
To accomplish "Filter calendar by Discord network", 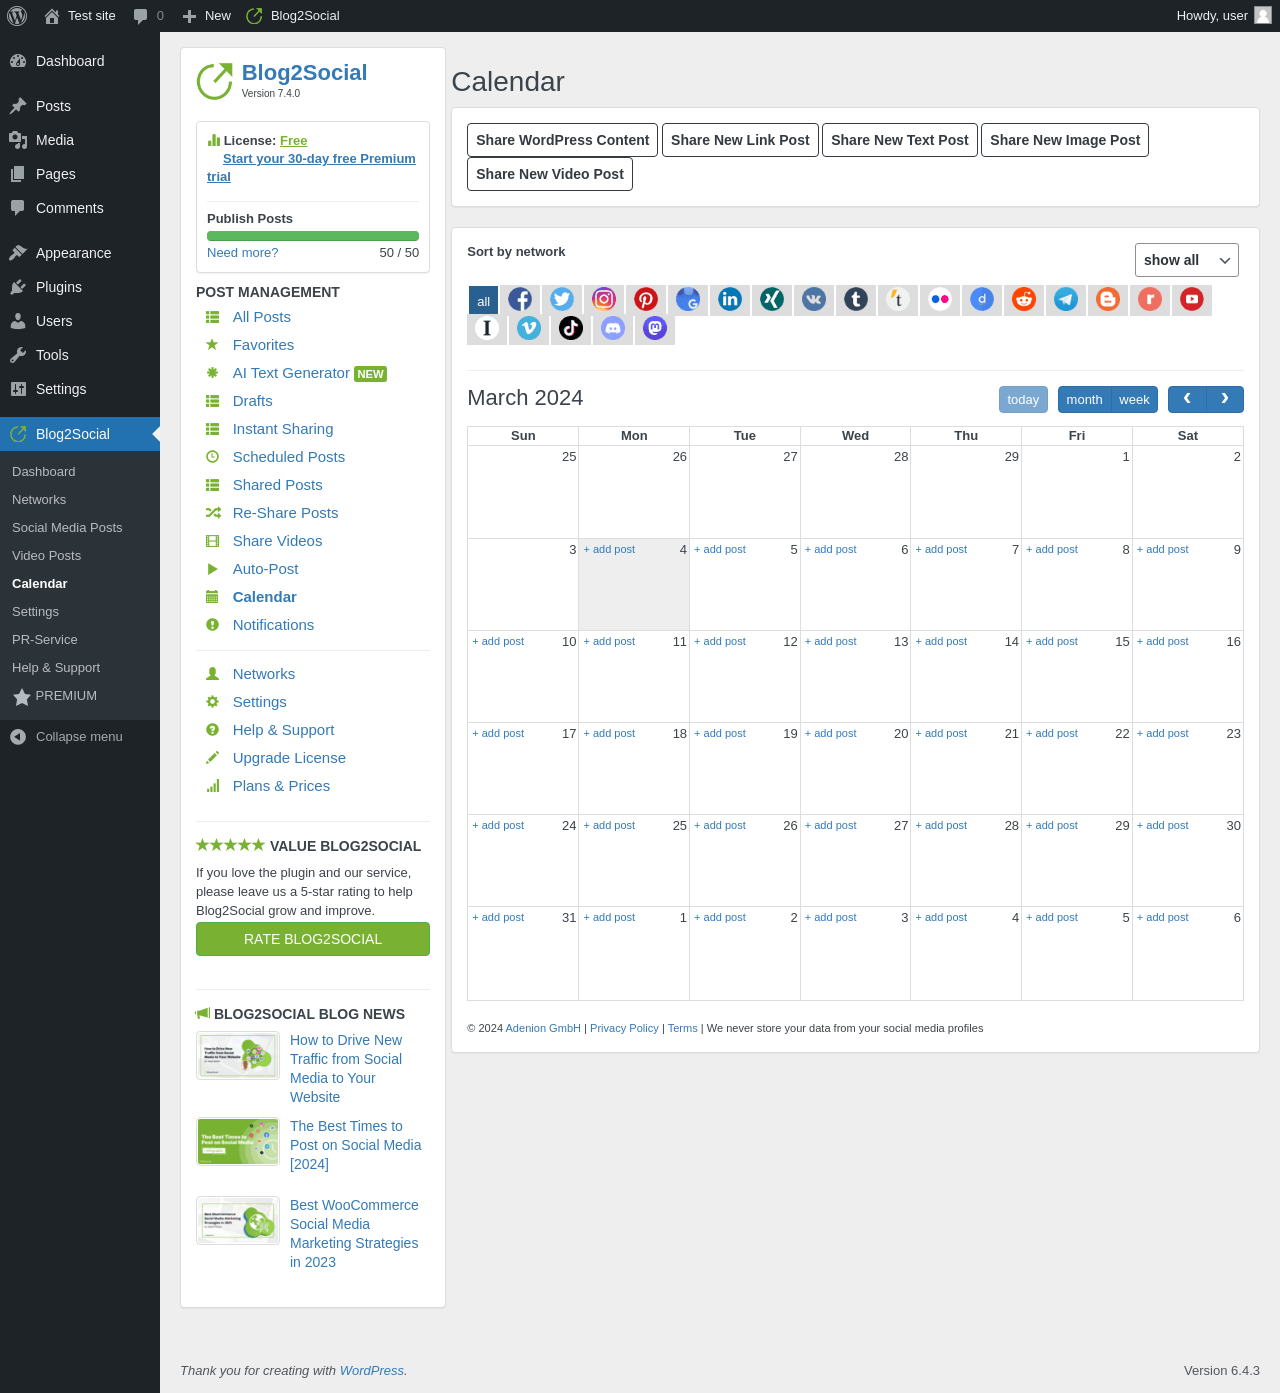I will click(613, 328).
